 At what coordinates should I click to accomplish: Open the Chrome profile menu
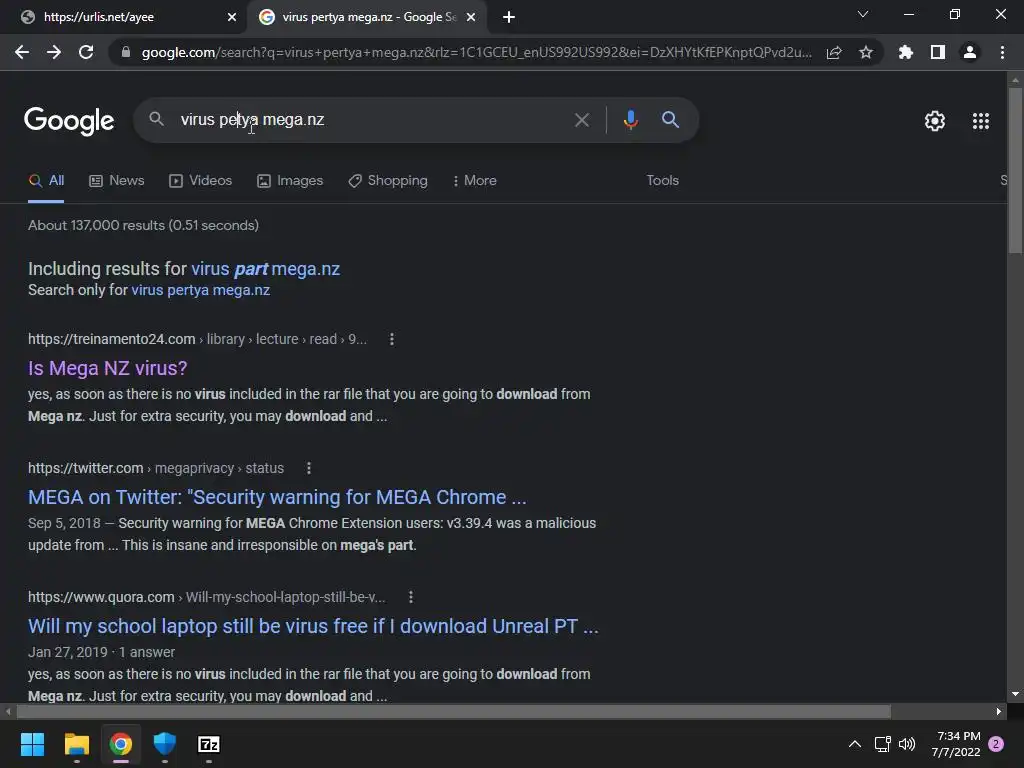970,52
